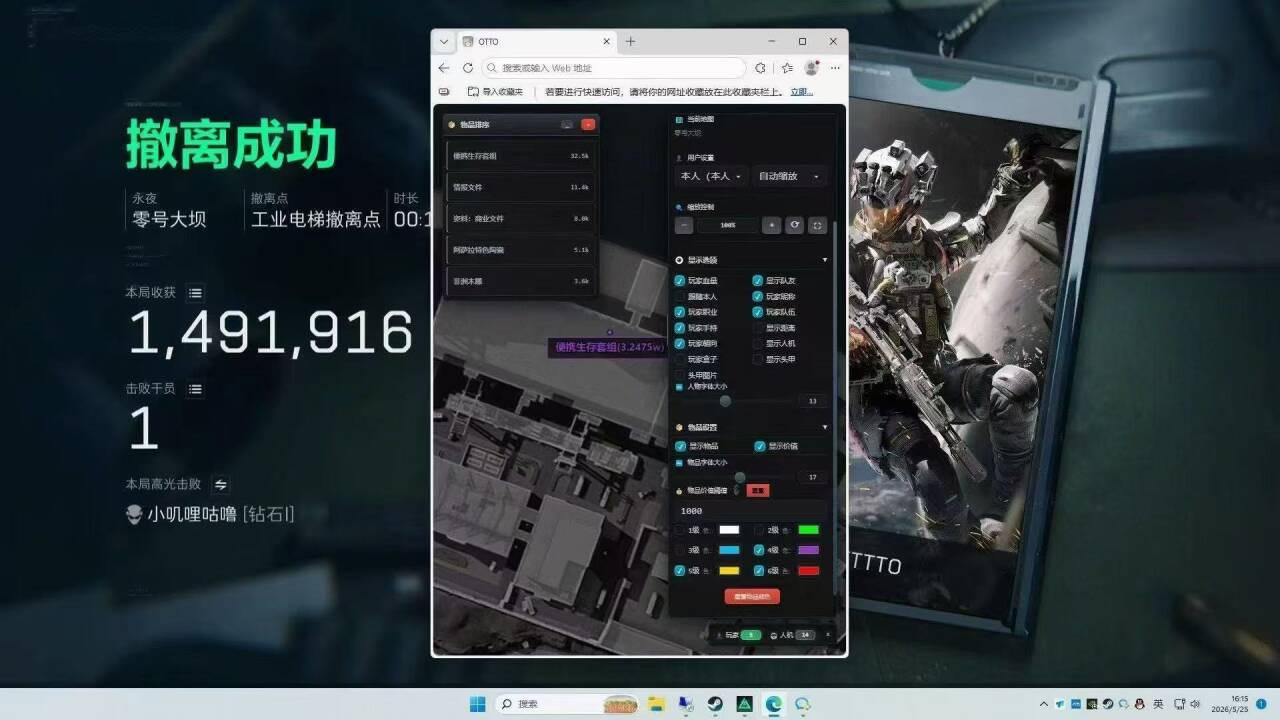Open Microsoft Edge taskbar icon
The height and width of the screenshot is (720, 1280).
[x=773, y=704]
